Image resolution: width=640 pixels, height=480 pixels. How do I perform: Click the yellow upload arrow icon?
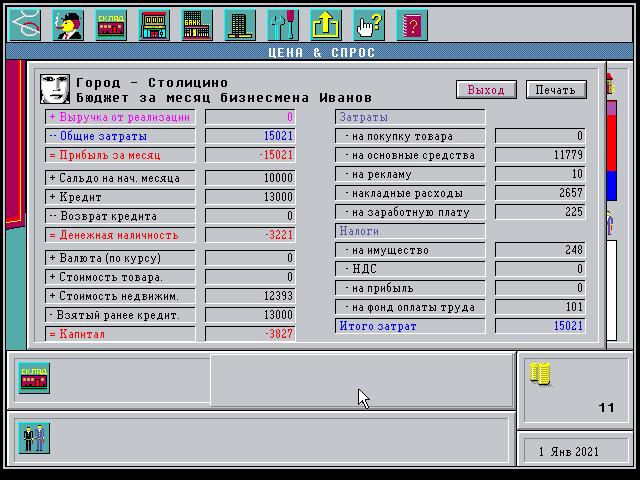(x=326, y=25)
